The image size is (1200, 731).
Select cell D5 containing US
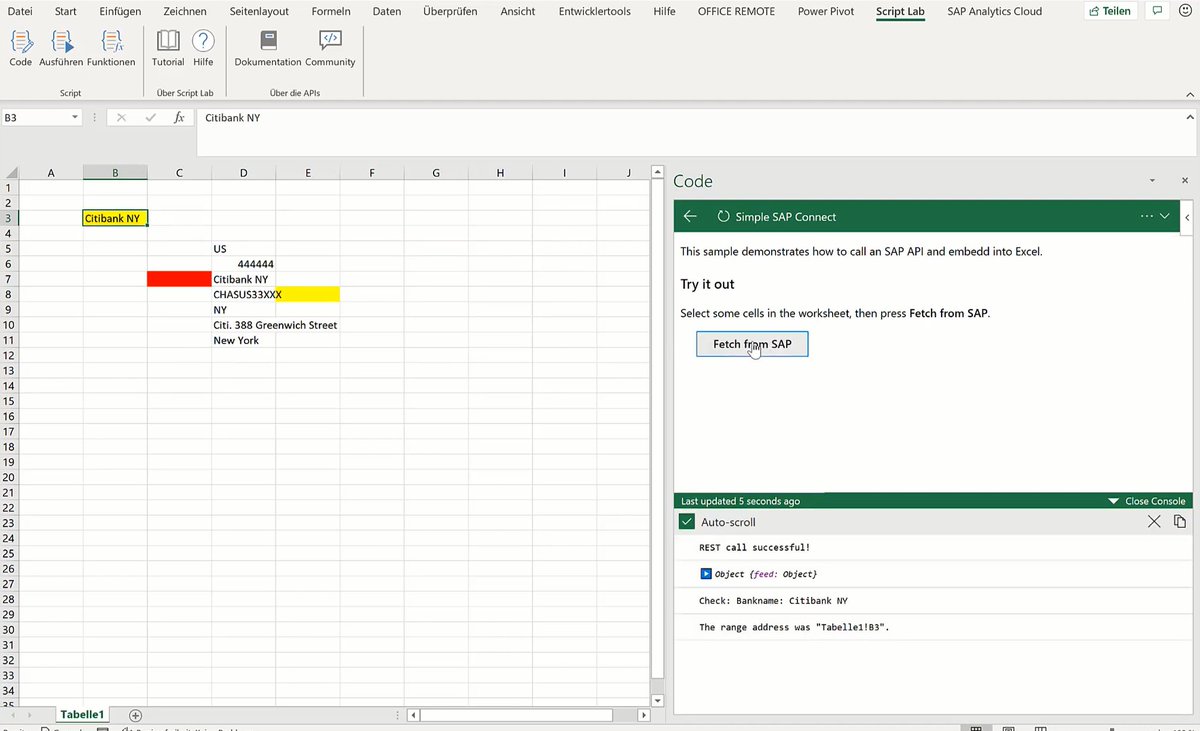243,248
